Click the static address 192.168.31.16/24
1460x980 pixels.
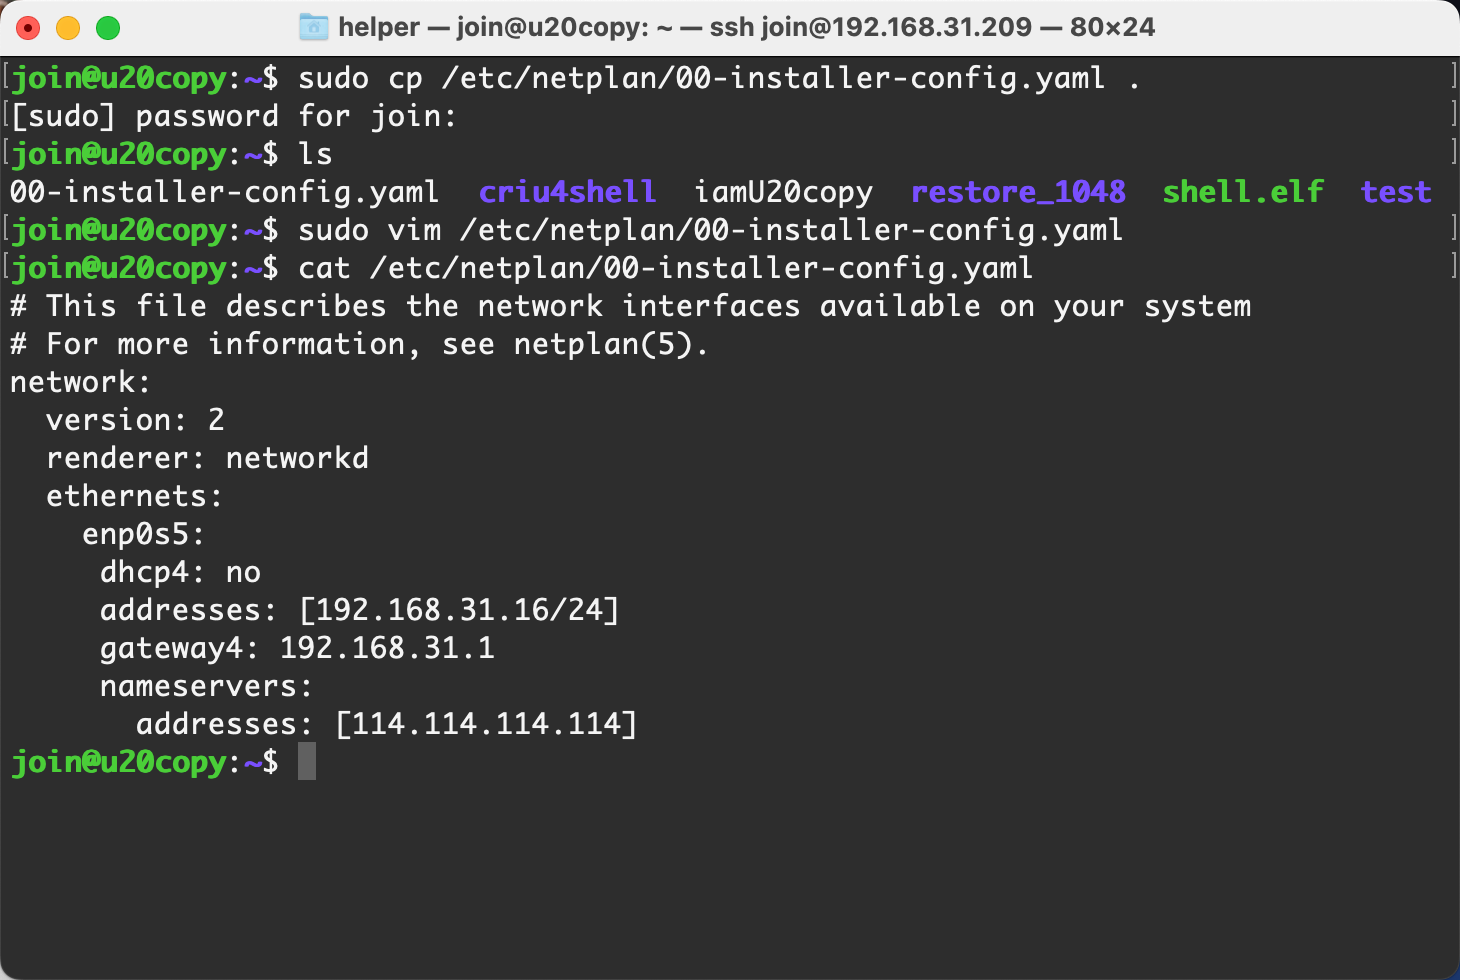[x=459, y=610]
